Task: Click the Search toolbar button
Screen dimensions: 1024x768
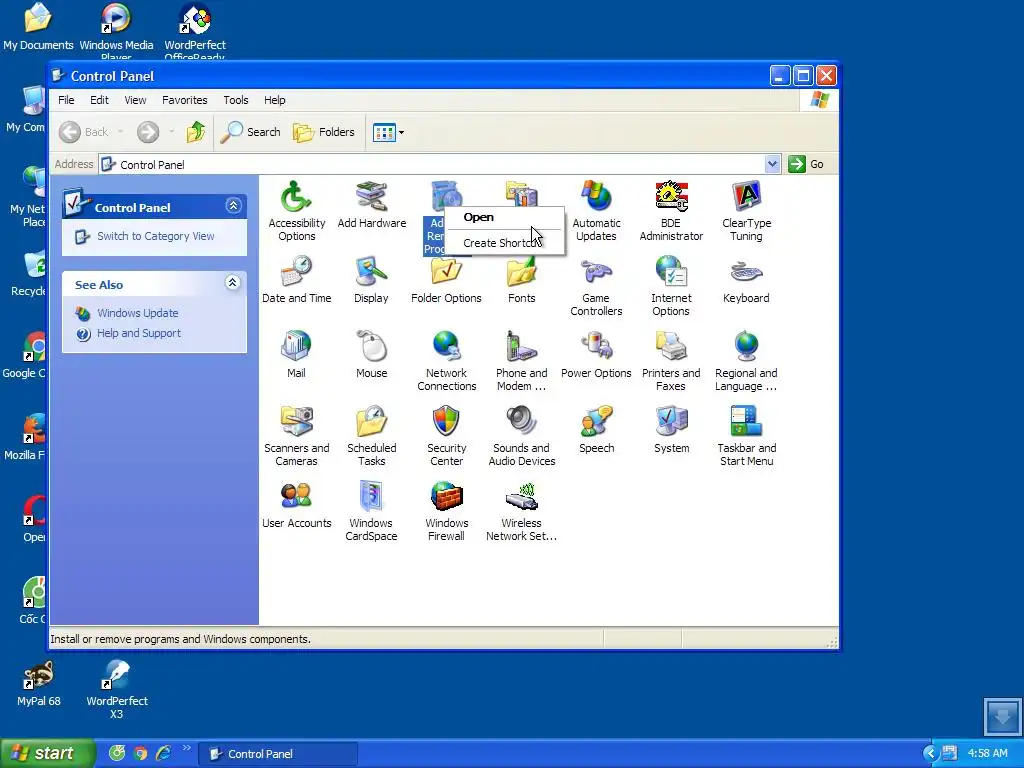Action: [251, 132]
